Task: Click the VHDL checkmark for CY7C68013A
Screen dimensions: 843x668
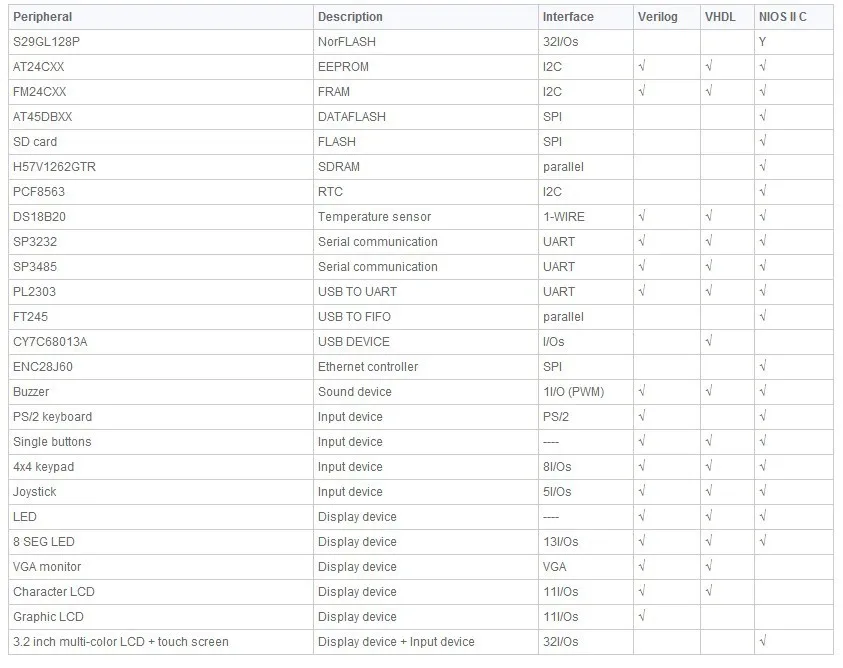Action: click(x=709, y=341)
